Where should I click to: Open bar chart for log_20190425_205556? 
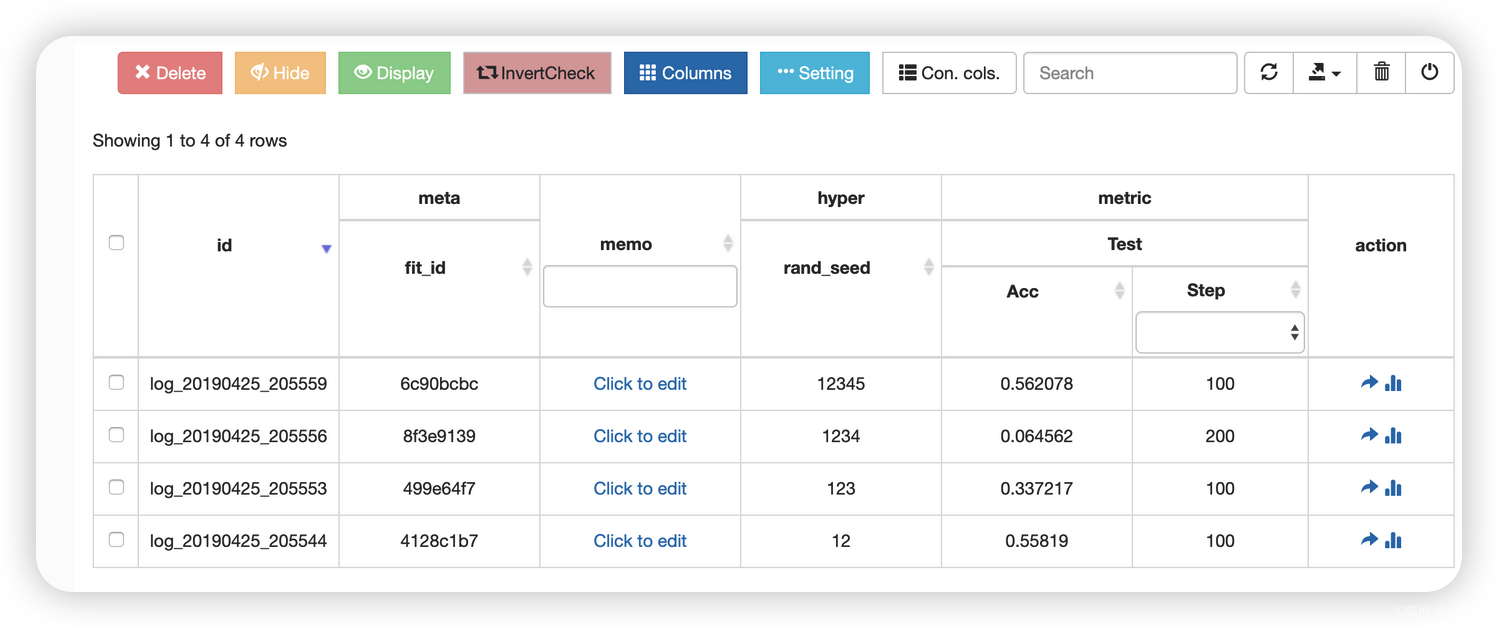[1393, 435]
